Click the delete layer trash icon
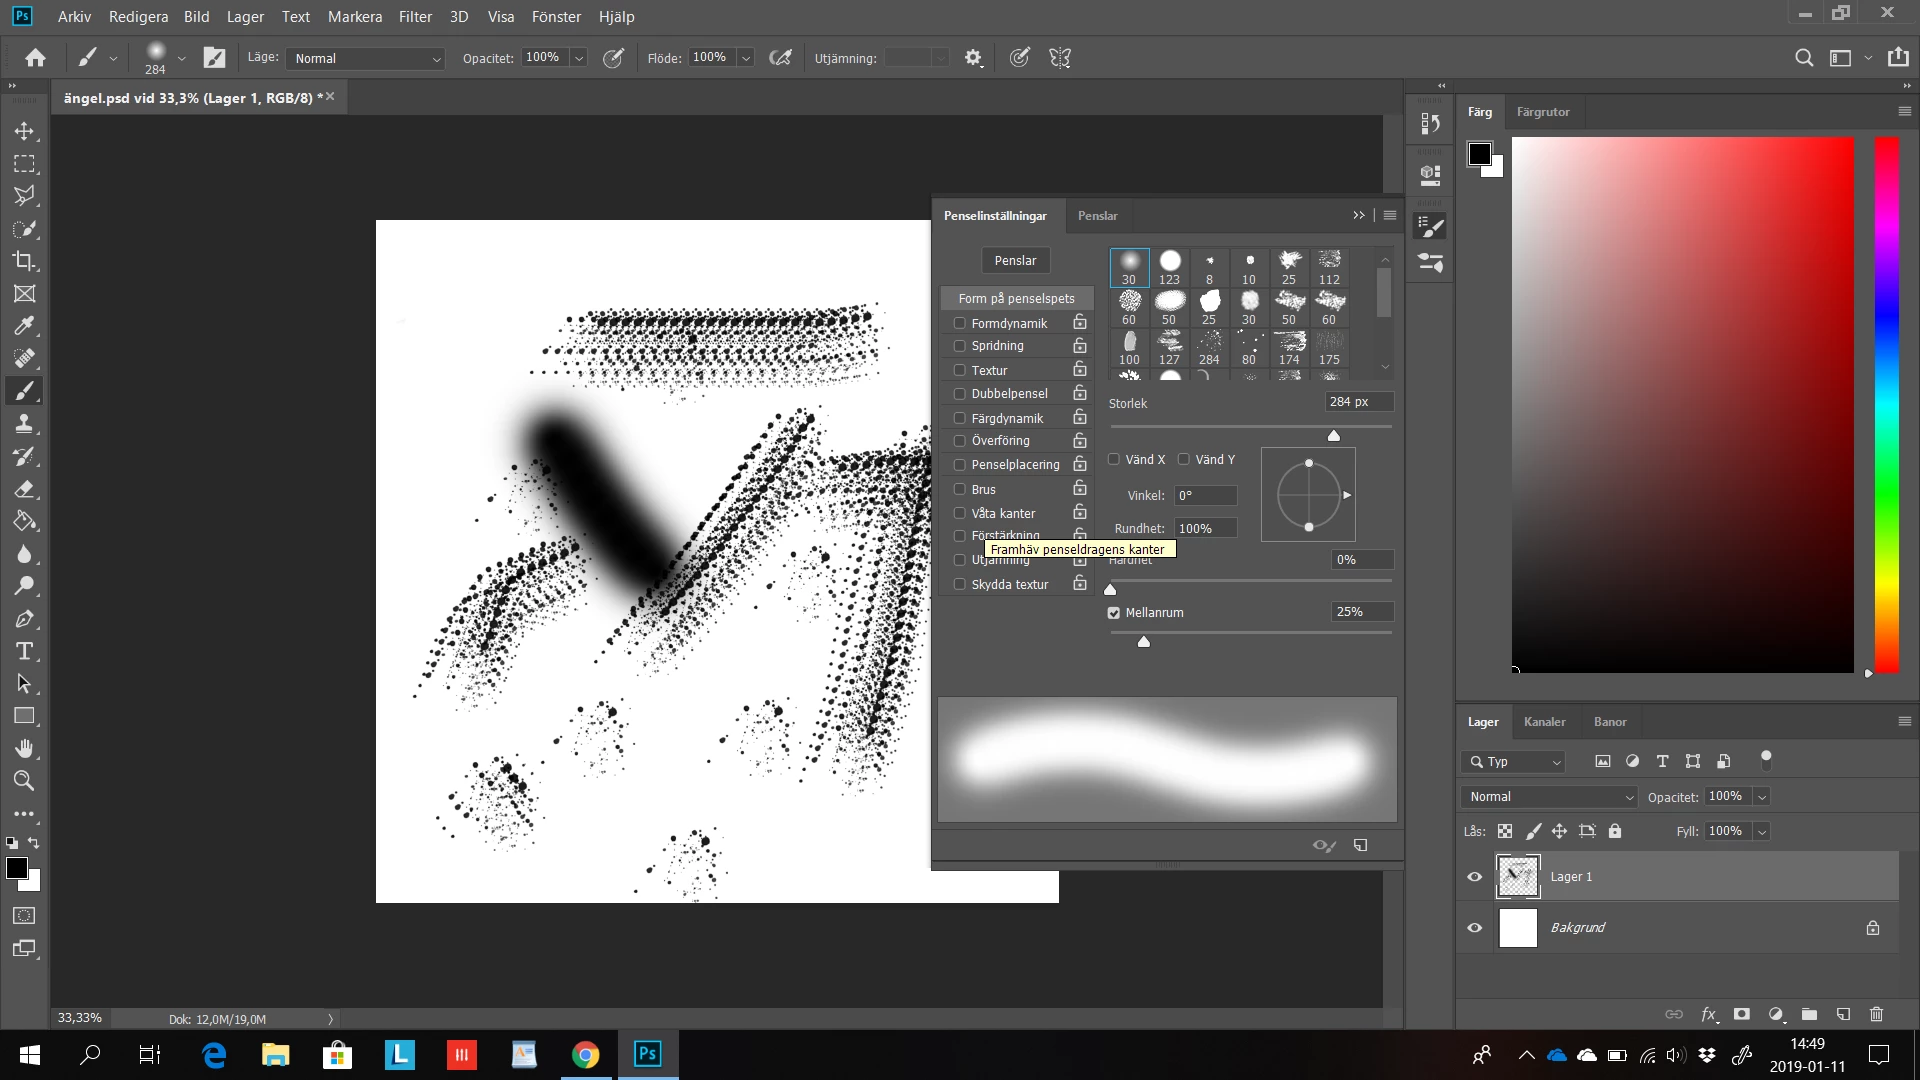 click(x=1876, y=1014)
